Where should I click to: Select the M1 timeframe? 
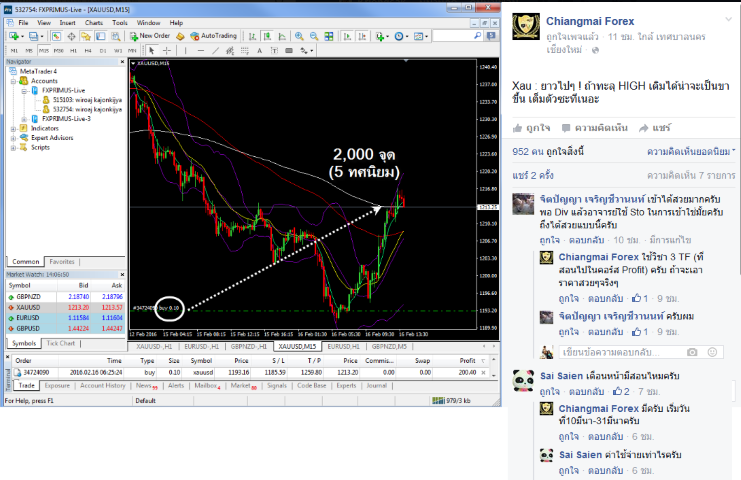[x=14, y=51]
